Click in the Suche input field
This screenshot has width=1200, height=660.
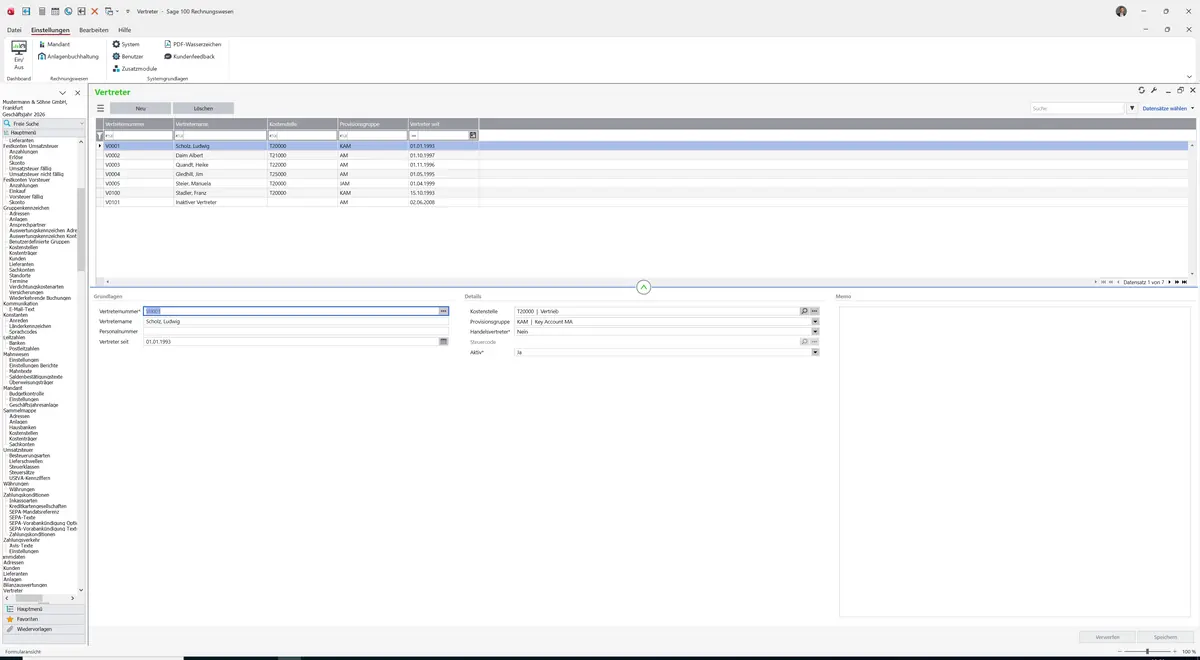(1078, 108)
